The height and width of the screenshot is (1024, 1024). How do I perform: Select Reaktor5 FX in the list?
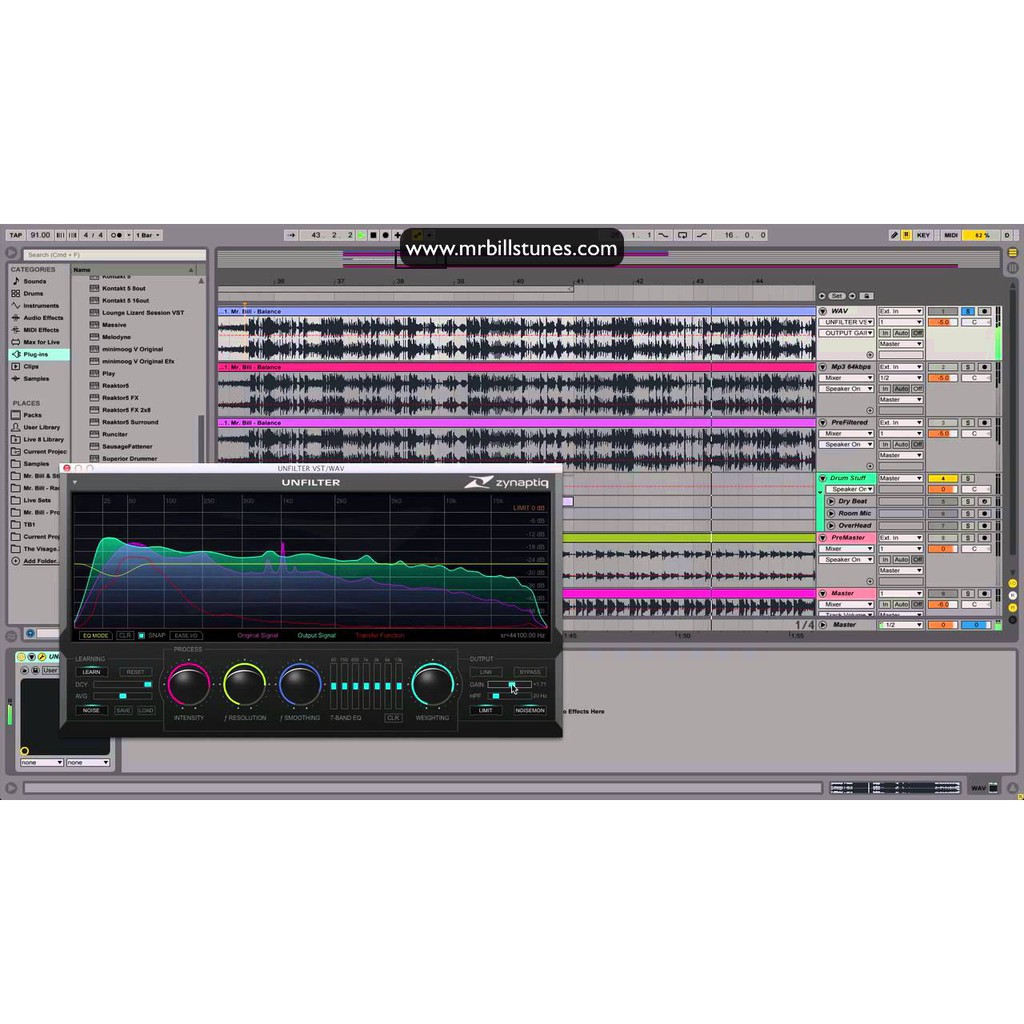pyautogui.click(x=120, y=398)
